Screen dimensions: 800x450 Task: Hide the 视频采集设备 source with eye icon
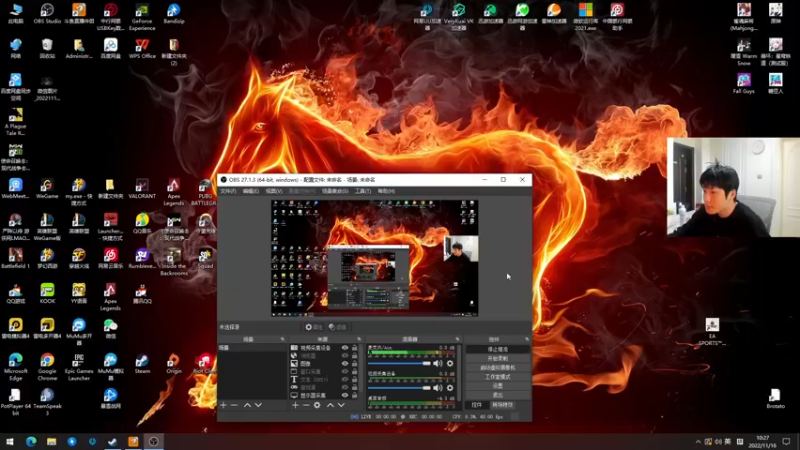pos(345,348)
